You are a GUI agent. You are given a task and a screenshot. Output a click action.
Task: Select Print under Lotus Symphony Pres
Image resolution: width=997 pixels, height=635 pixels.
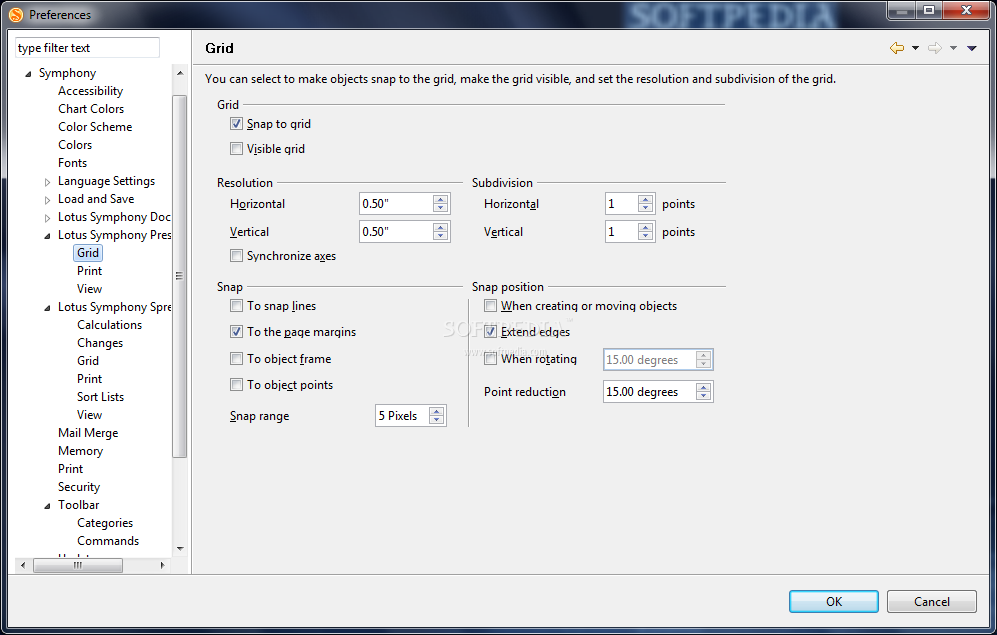click(90, 271)
